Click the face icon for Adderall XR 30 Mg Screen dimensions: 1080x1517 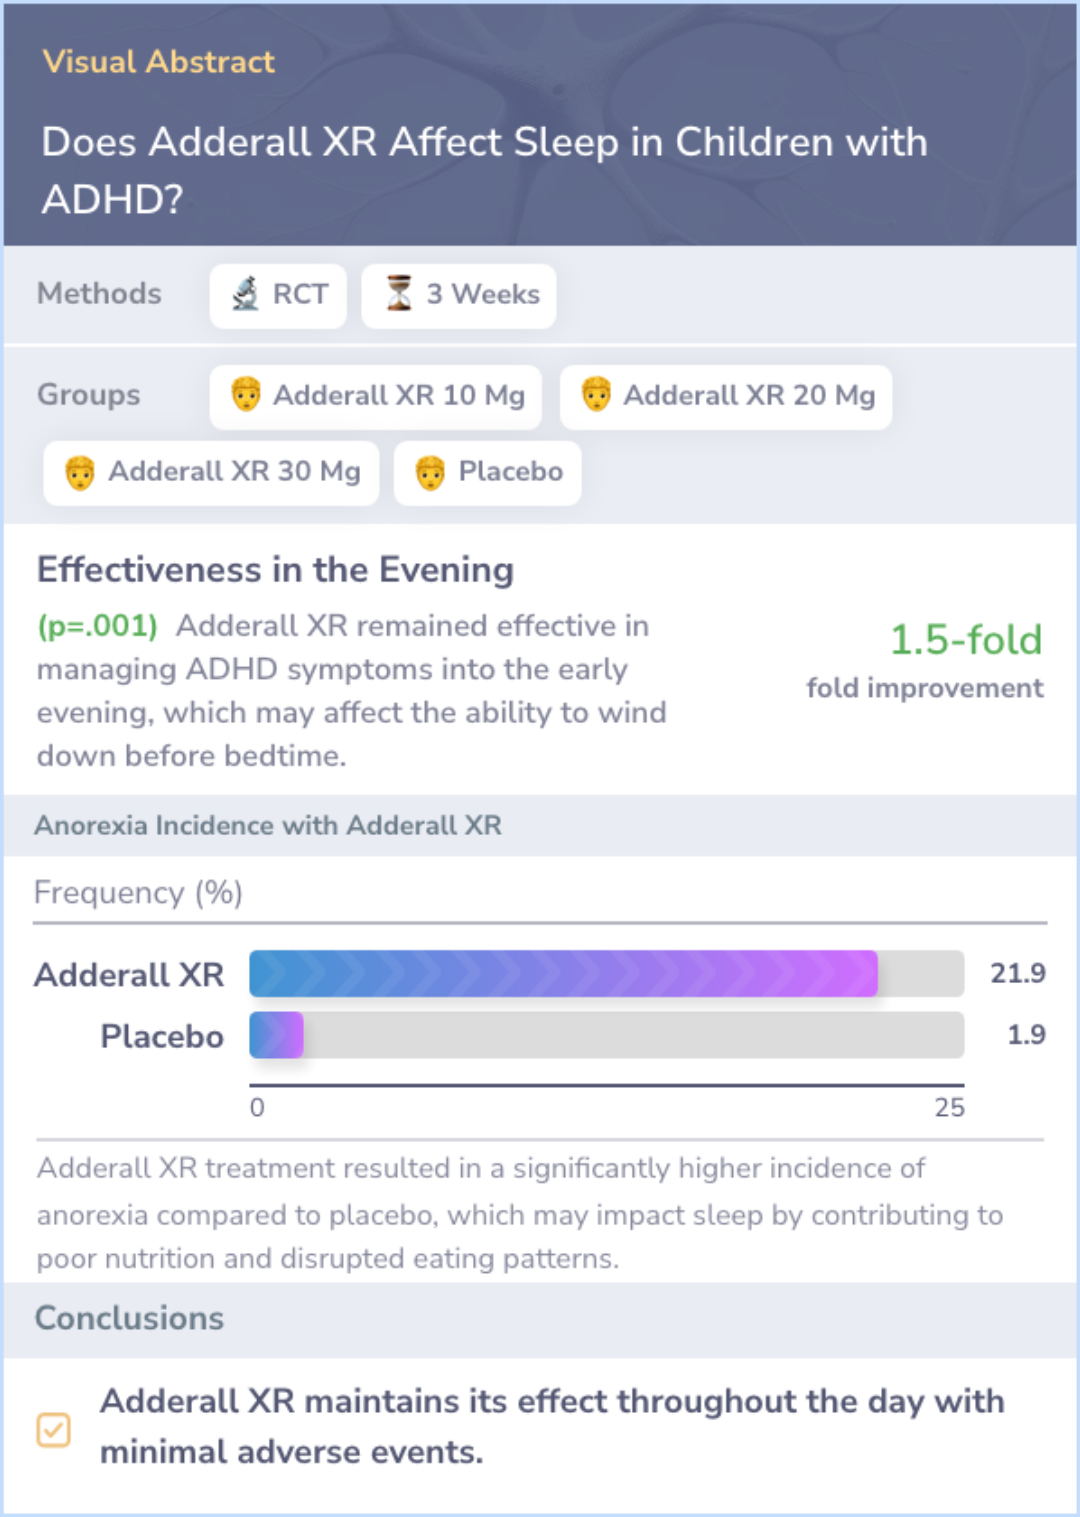[80, 472]
